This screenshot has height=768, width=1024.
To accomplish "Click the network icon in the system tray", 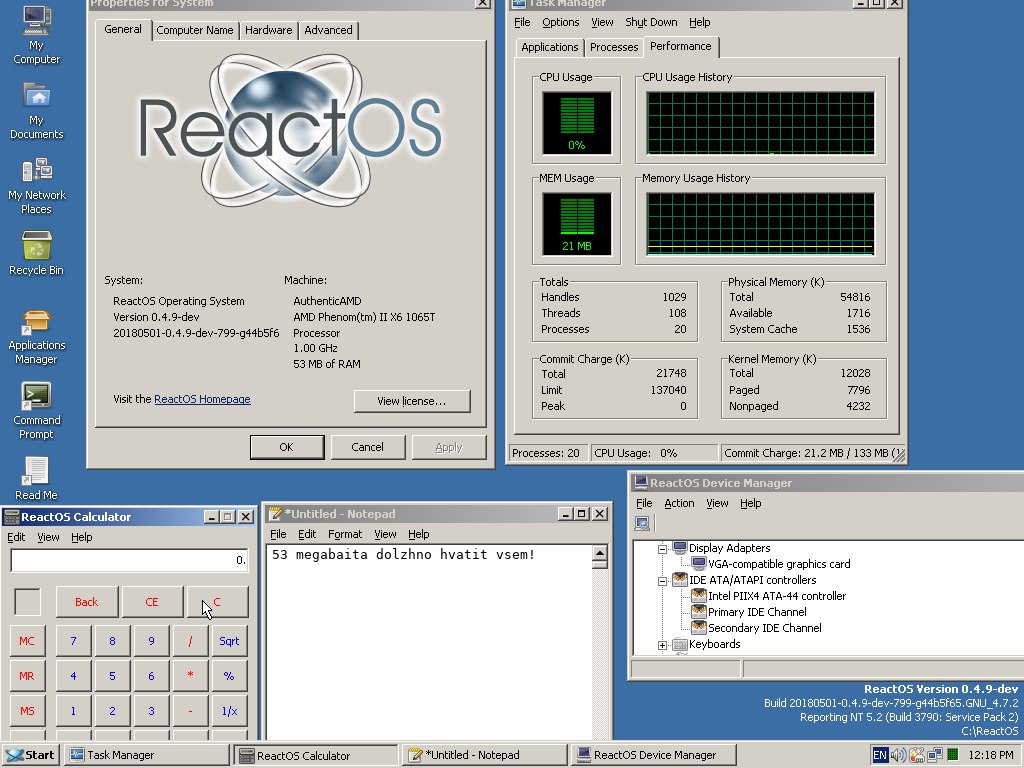I will click(934, 754).
